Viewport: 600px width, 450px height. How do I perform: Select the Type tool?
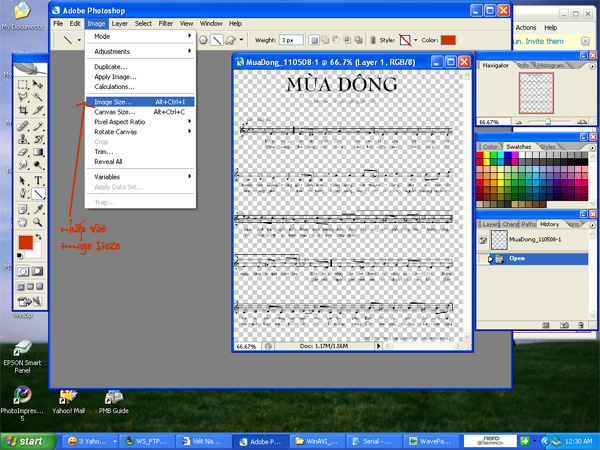point(38,181)
